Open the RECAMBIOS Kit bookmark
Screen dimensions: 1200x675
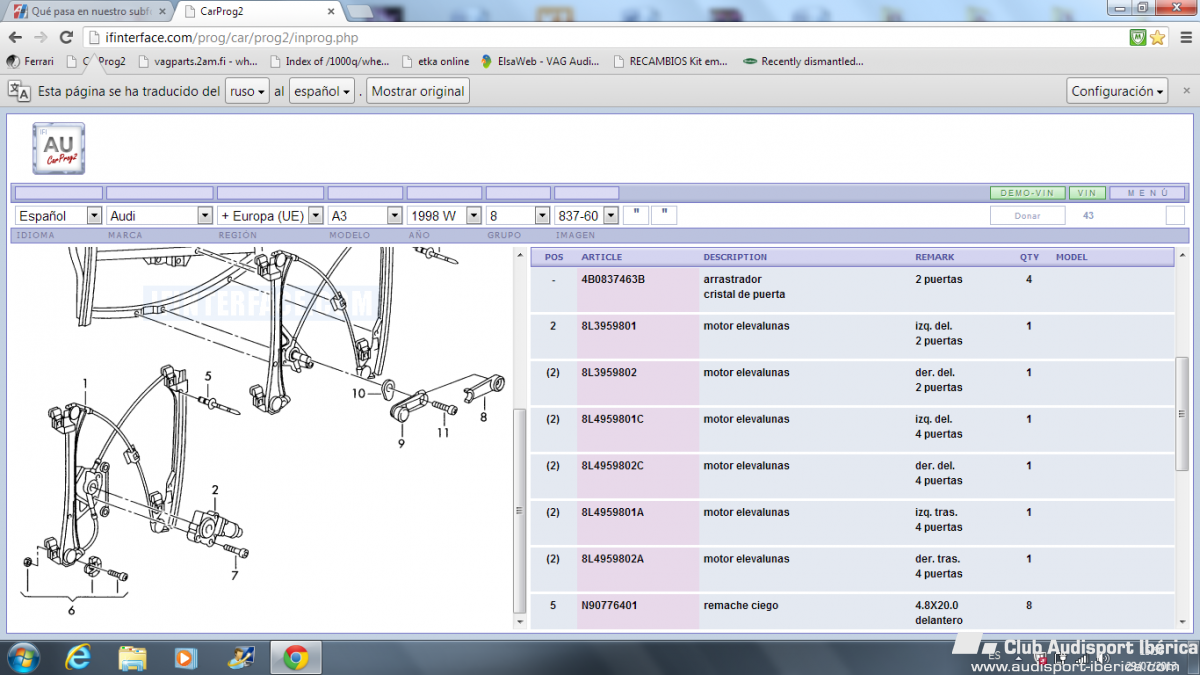tap(671, 61)
